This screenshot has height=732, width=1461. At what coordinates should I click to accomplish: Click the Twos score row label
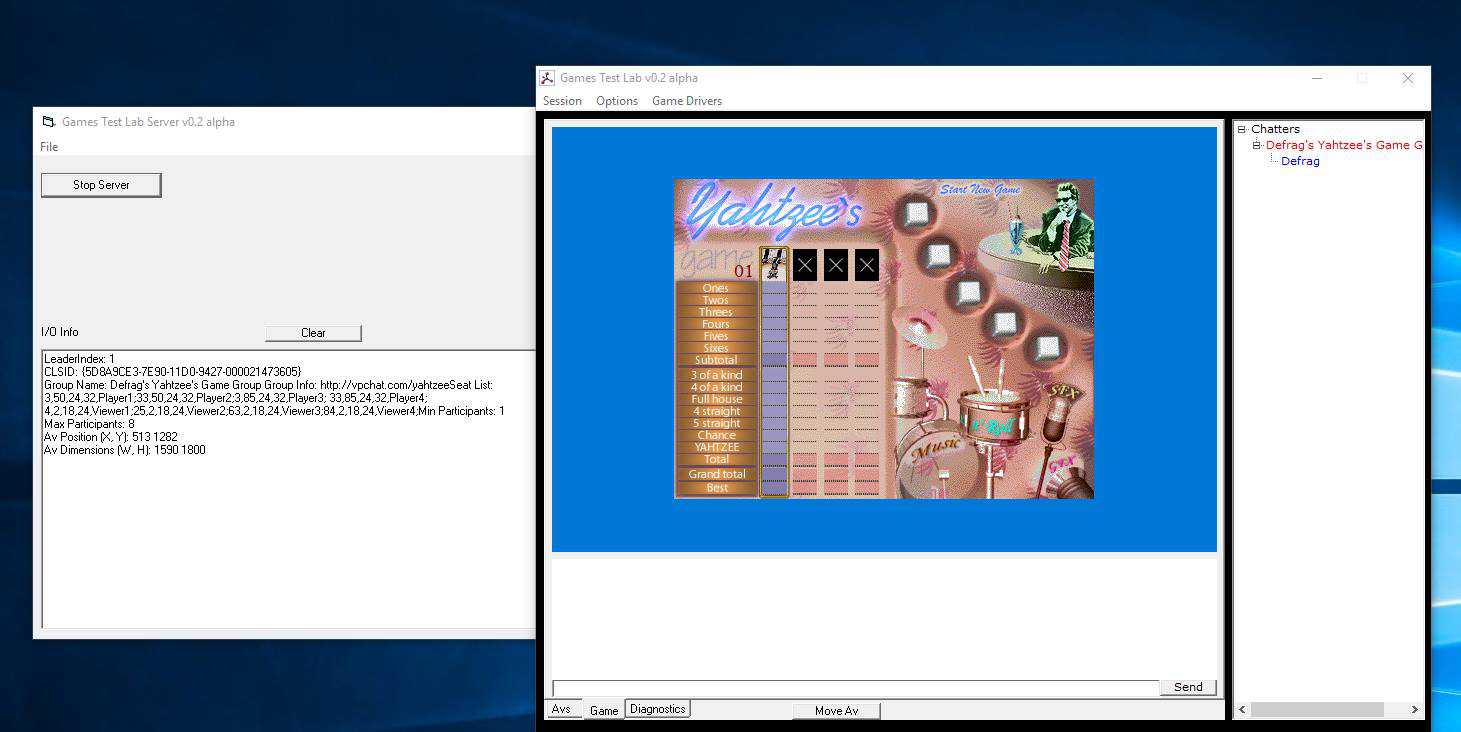pyautogui.click(x=716, y=300)
